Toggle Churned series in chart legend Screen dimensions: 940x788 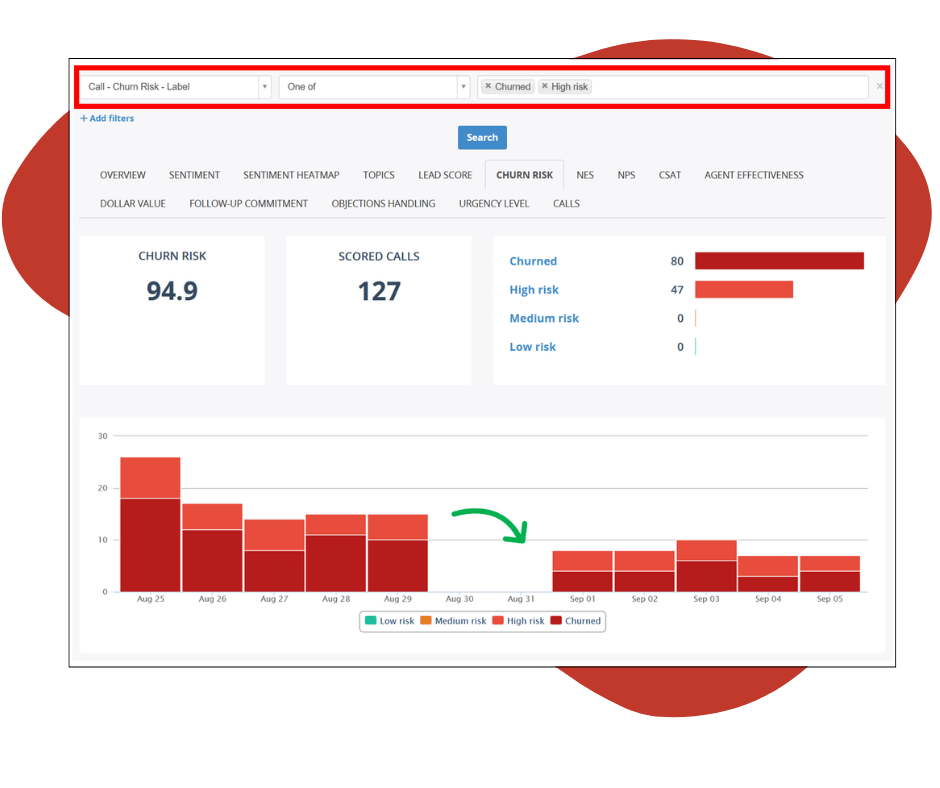click(x=576, y=621)
